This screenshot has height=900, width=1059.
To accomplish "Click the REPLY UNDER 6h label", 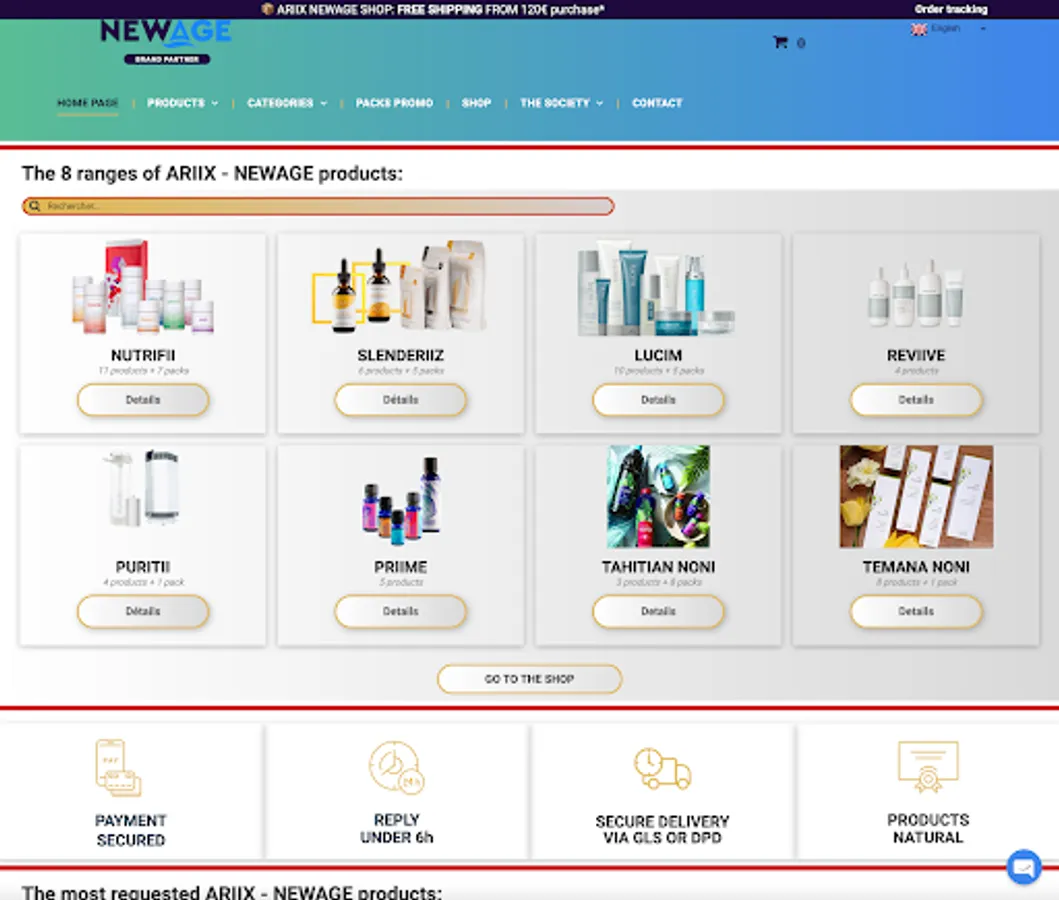I will [x=396, y=828].
